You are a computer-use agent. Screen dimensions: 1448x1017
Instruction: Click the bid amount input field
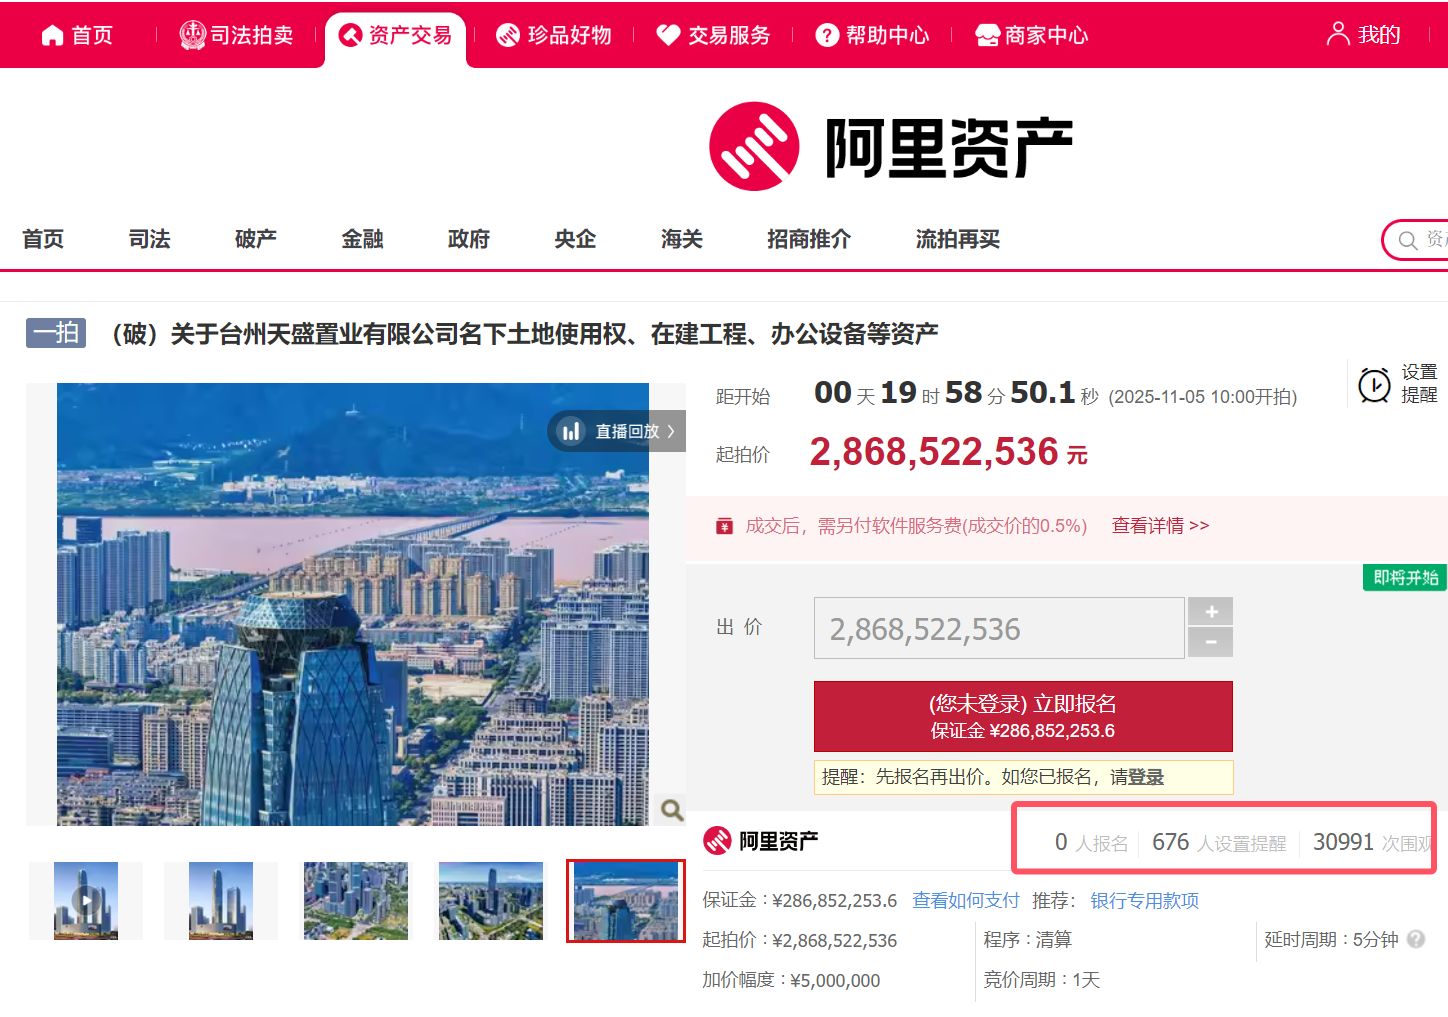coord(998,629)
